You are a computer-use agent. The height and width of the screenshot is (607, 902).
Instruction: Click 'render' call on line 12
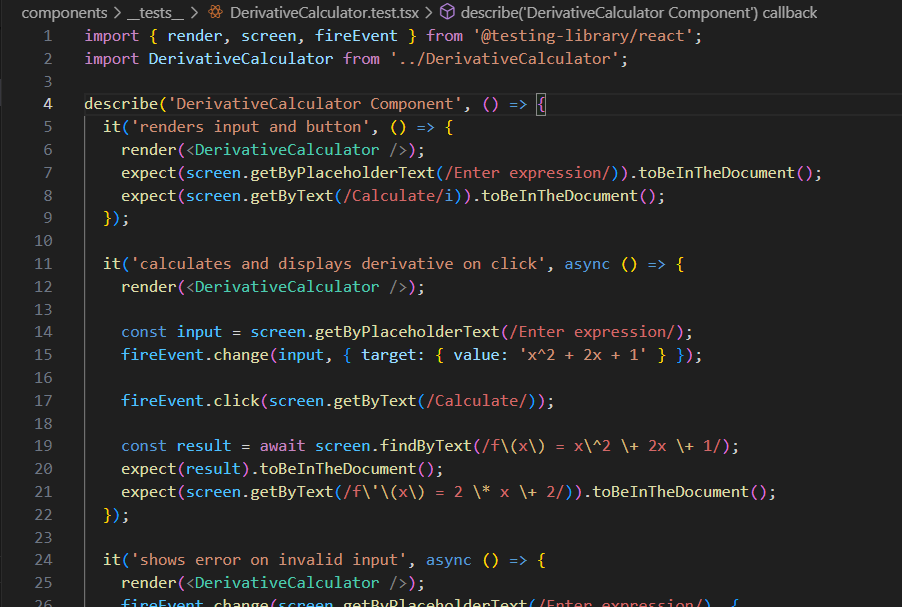click(148, 287)
